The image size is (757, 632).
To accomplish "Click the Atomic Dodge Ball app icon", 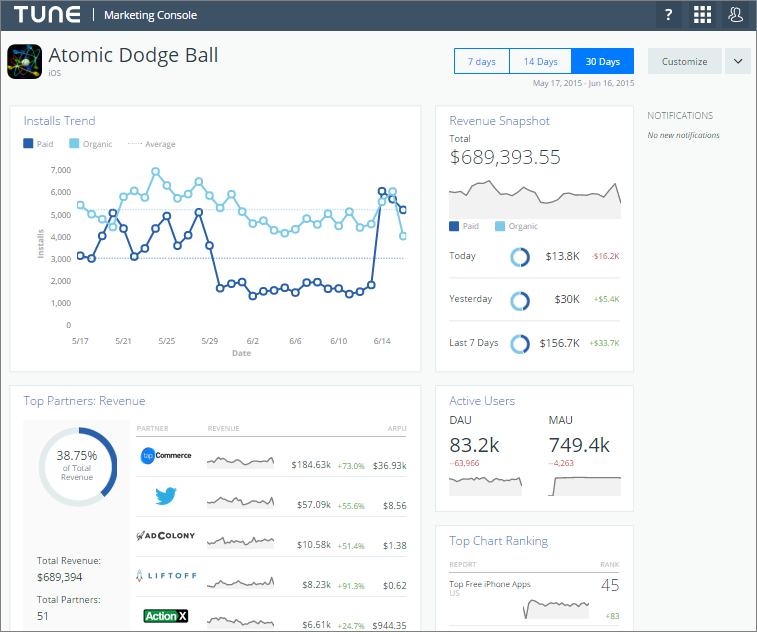I will click(25, 61).
